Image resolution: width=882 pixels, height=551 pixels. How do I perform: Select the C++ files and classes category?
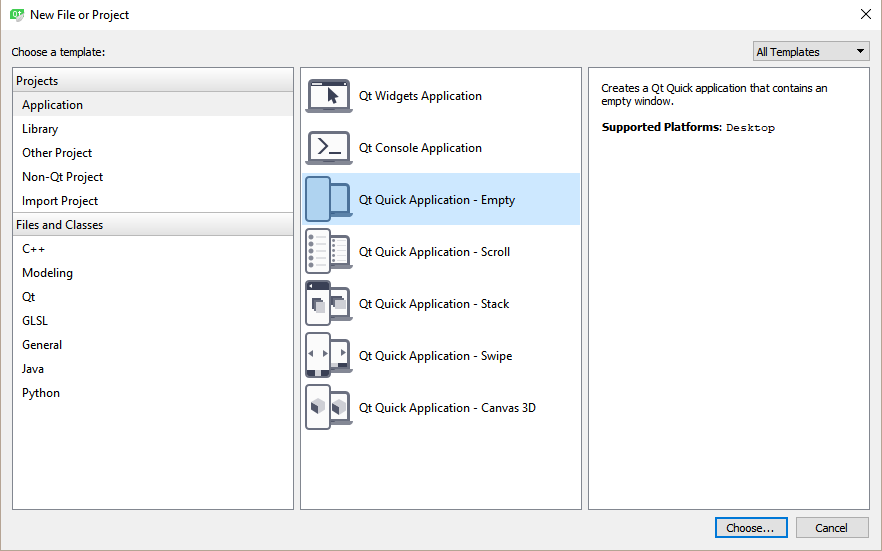pyautogui.click(x=34, y=249)
